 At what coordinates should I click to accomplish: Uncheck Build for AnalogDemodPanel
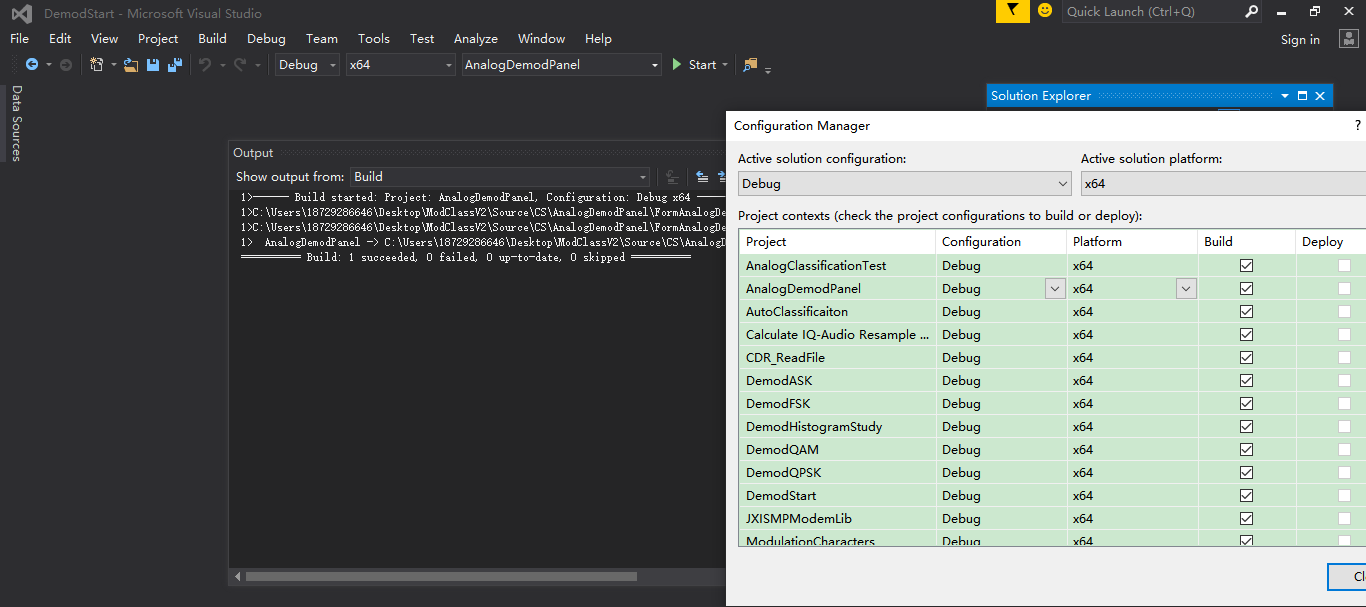pos(1246,289)
